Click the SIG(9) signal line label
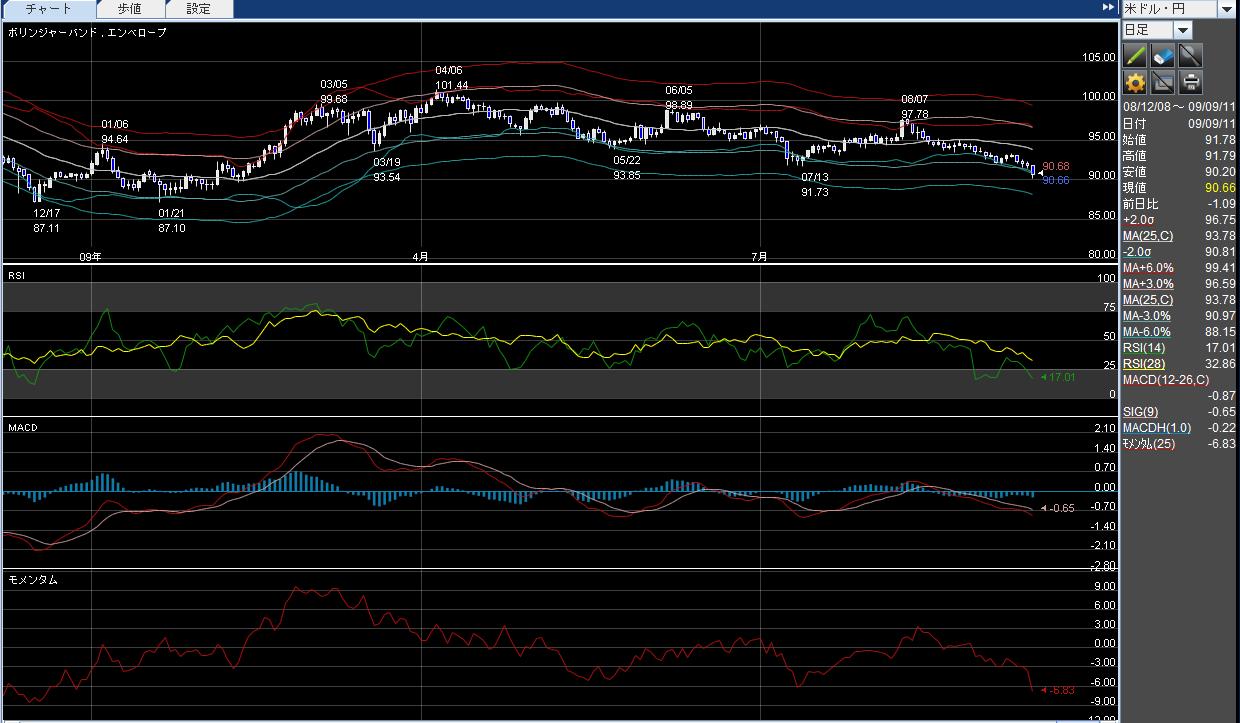The image size is (1240, 723). pyautogui.click(x=1139, y=412)
